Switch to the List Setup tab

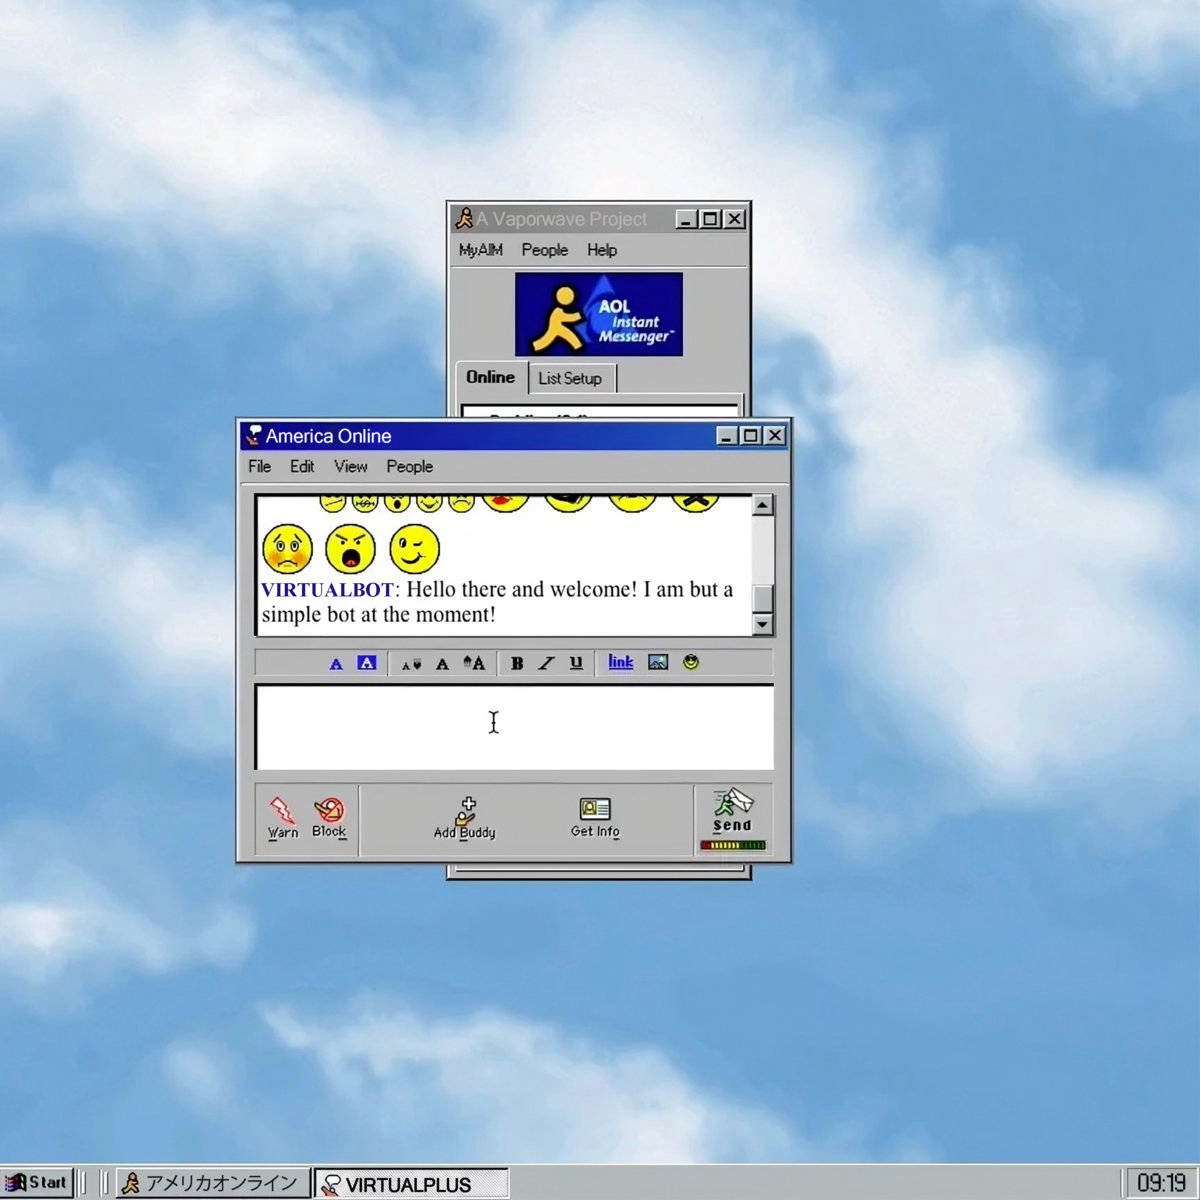click(x=570, y=378)
